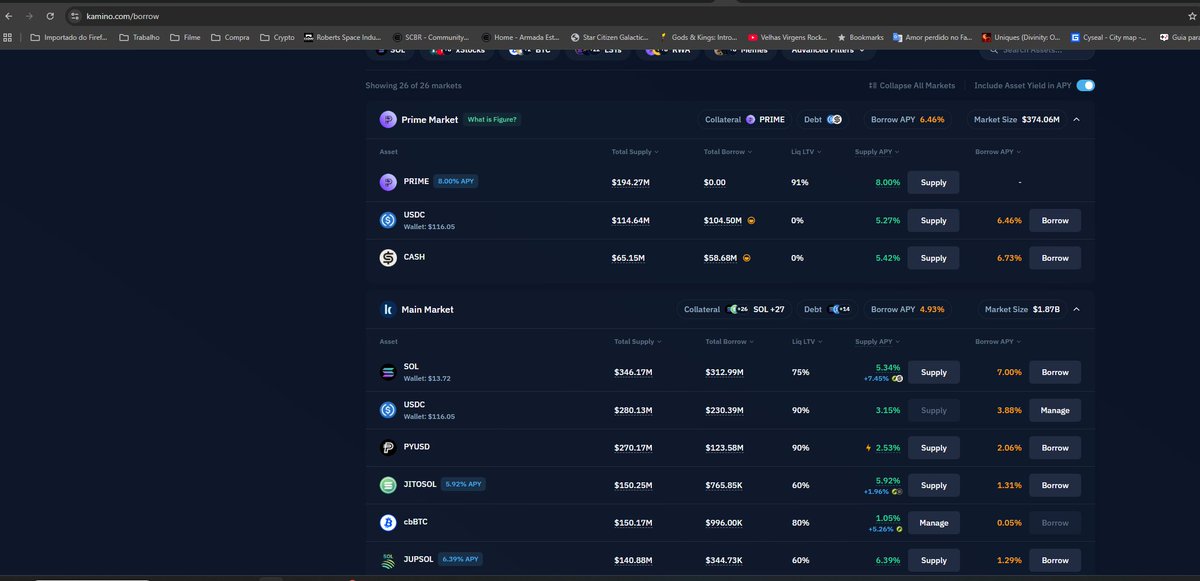
Task: Click warning icon beside $58.68M borrow
Action: tap(746, 258)
